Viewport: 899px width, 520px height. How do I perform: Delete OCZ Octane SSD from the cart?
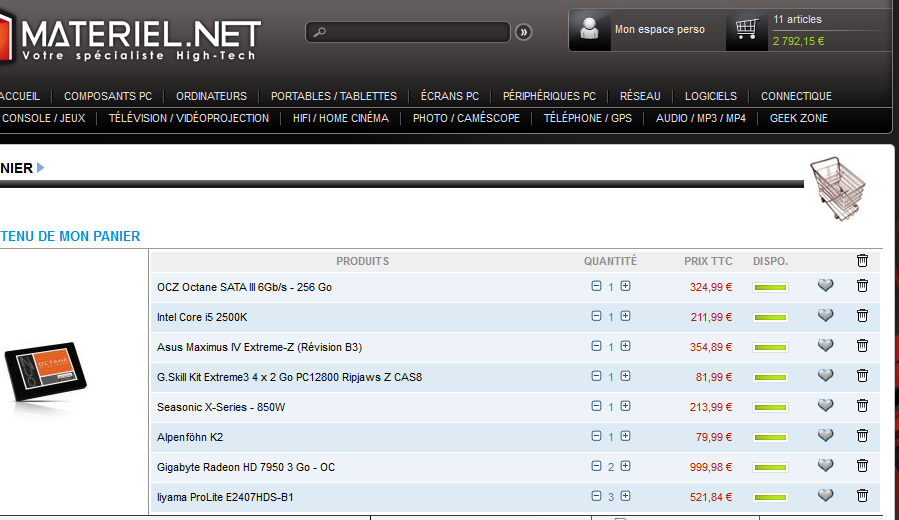pyautogui.click(x=862, y=286)
